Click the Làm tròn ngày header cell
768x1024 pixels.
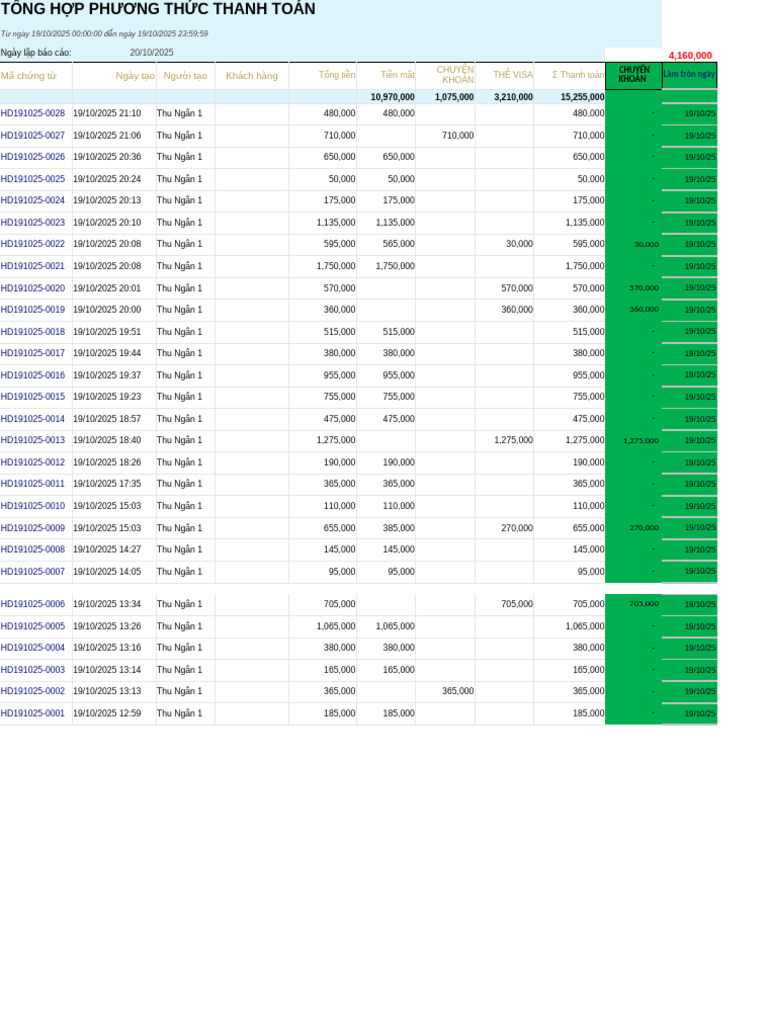(x=689, y=74)
